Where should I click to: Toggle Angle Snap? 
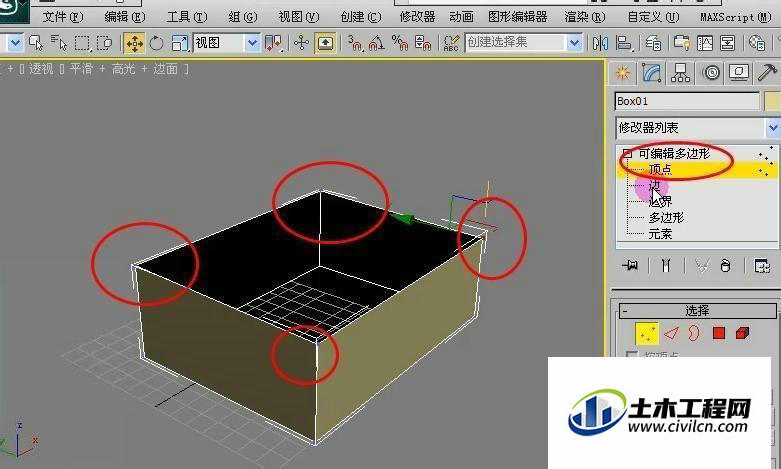(x=377, y=43)
